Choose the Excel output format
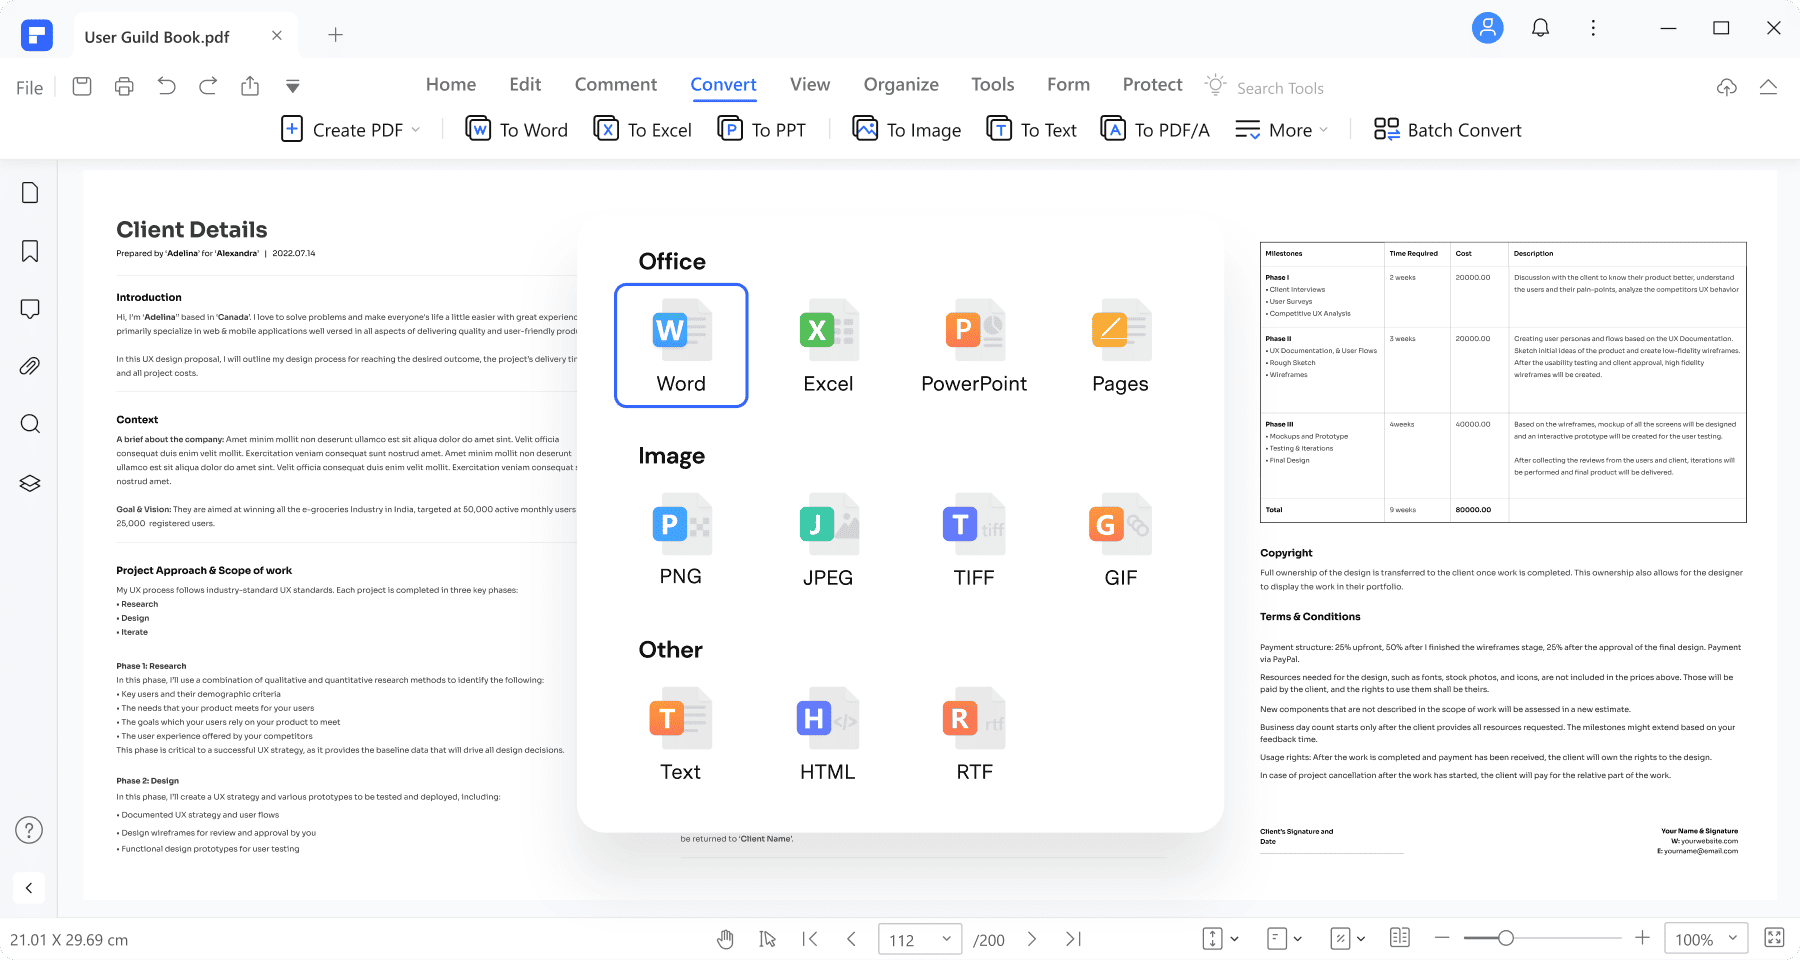This screenshot has width=1800, height=960. click(828, 346)
